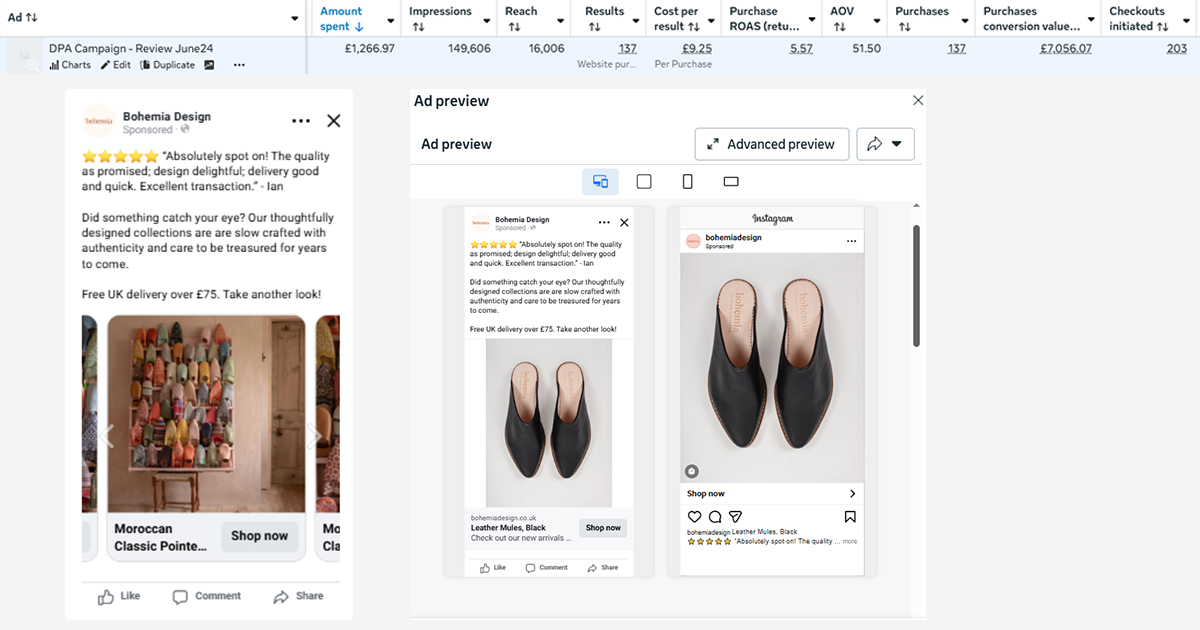This screenshot has height=630, width=1200.
Task: Open Moroccan slippers carousel image
Action: [206, 415]
